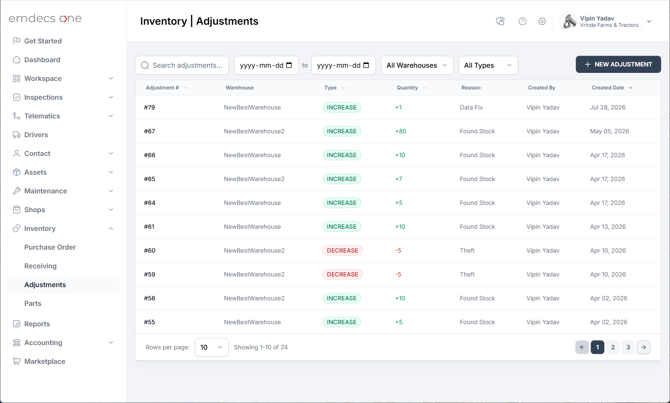Open adjustment #79 row
Viewport: 670px width, 403px height.
(398, 107)
